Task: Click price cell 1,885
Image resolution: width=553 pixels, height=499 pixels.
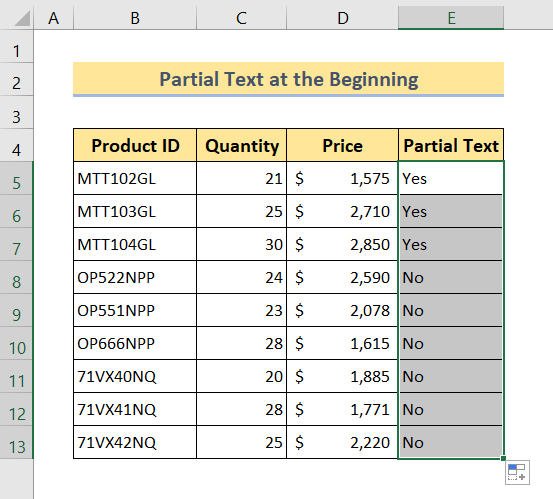Action: [x=342, y=376]
